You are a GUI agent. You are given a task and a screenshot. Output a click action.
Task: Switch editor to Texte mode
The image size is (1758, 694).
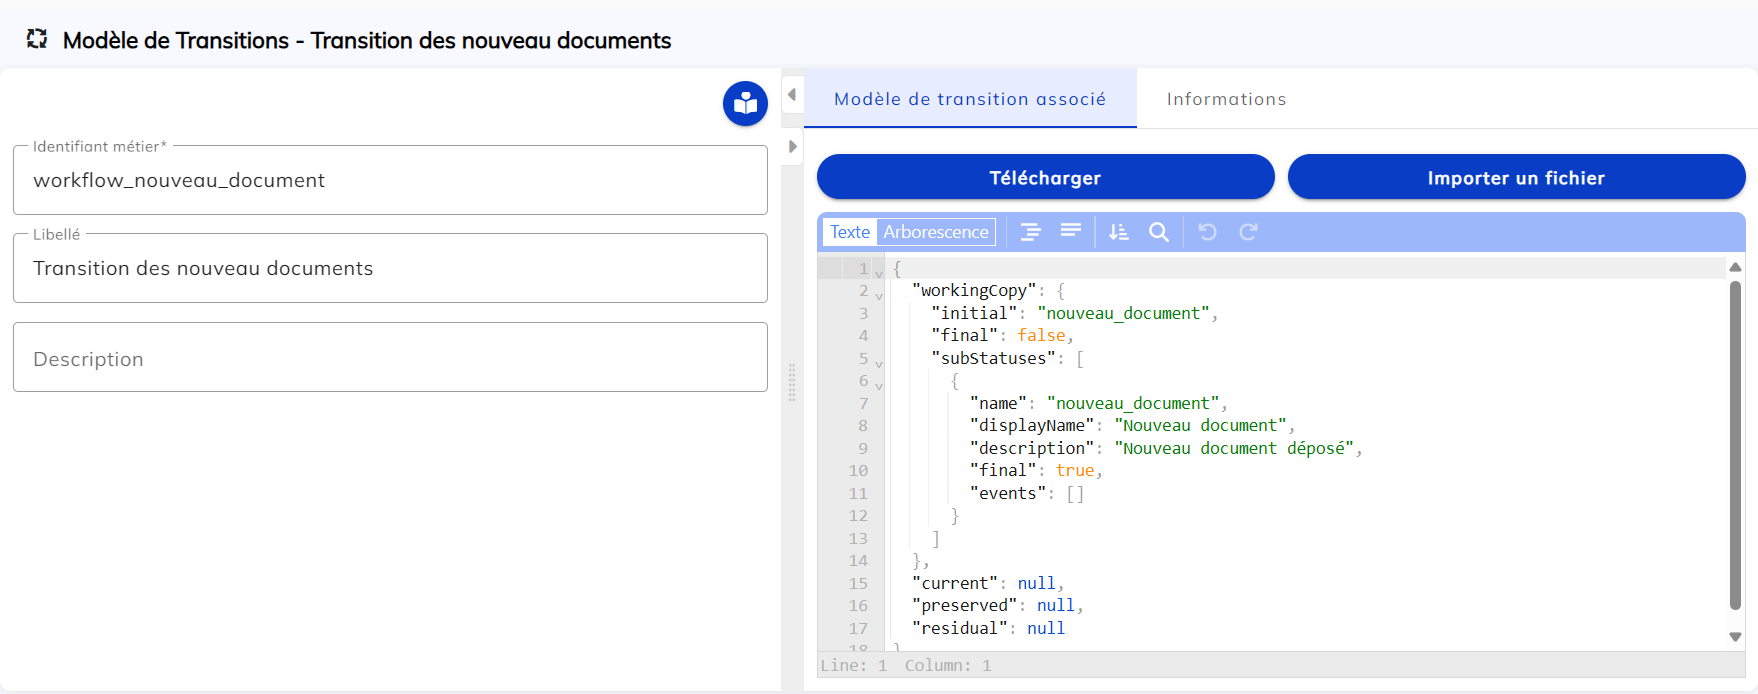point(849,232)
